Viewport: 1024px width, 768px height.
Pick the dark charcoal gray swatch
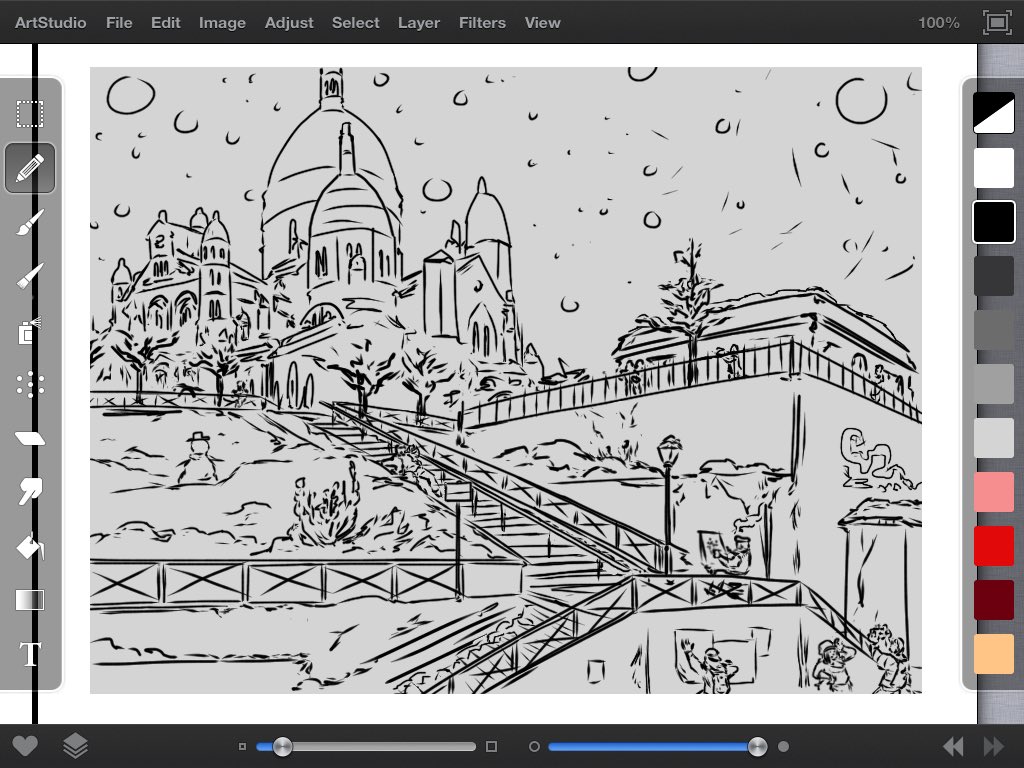click(x=993, y=276)
